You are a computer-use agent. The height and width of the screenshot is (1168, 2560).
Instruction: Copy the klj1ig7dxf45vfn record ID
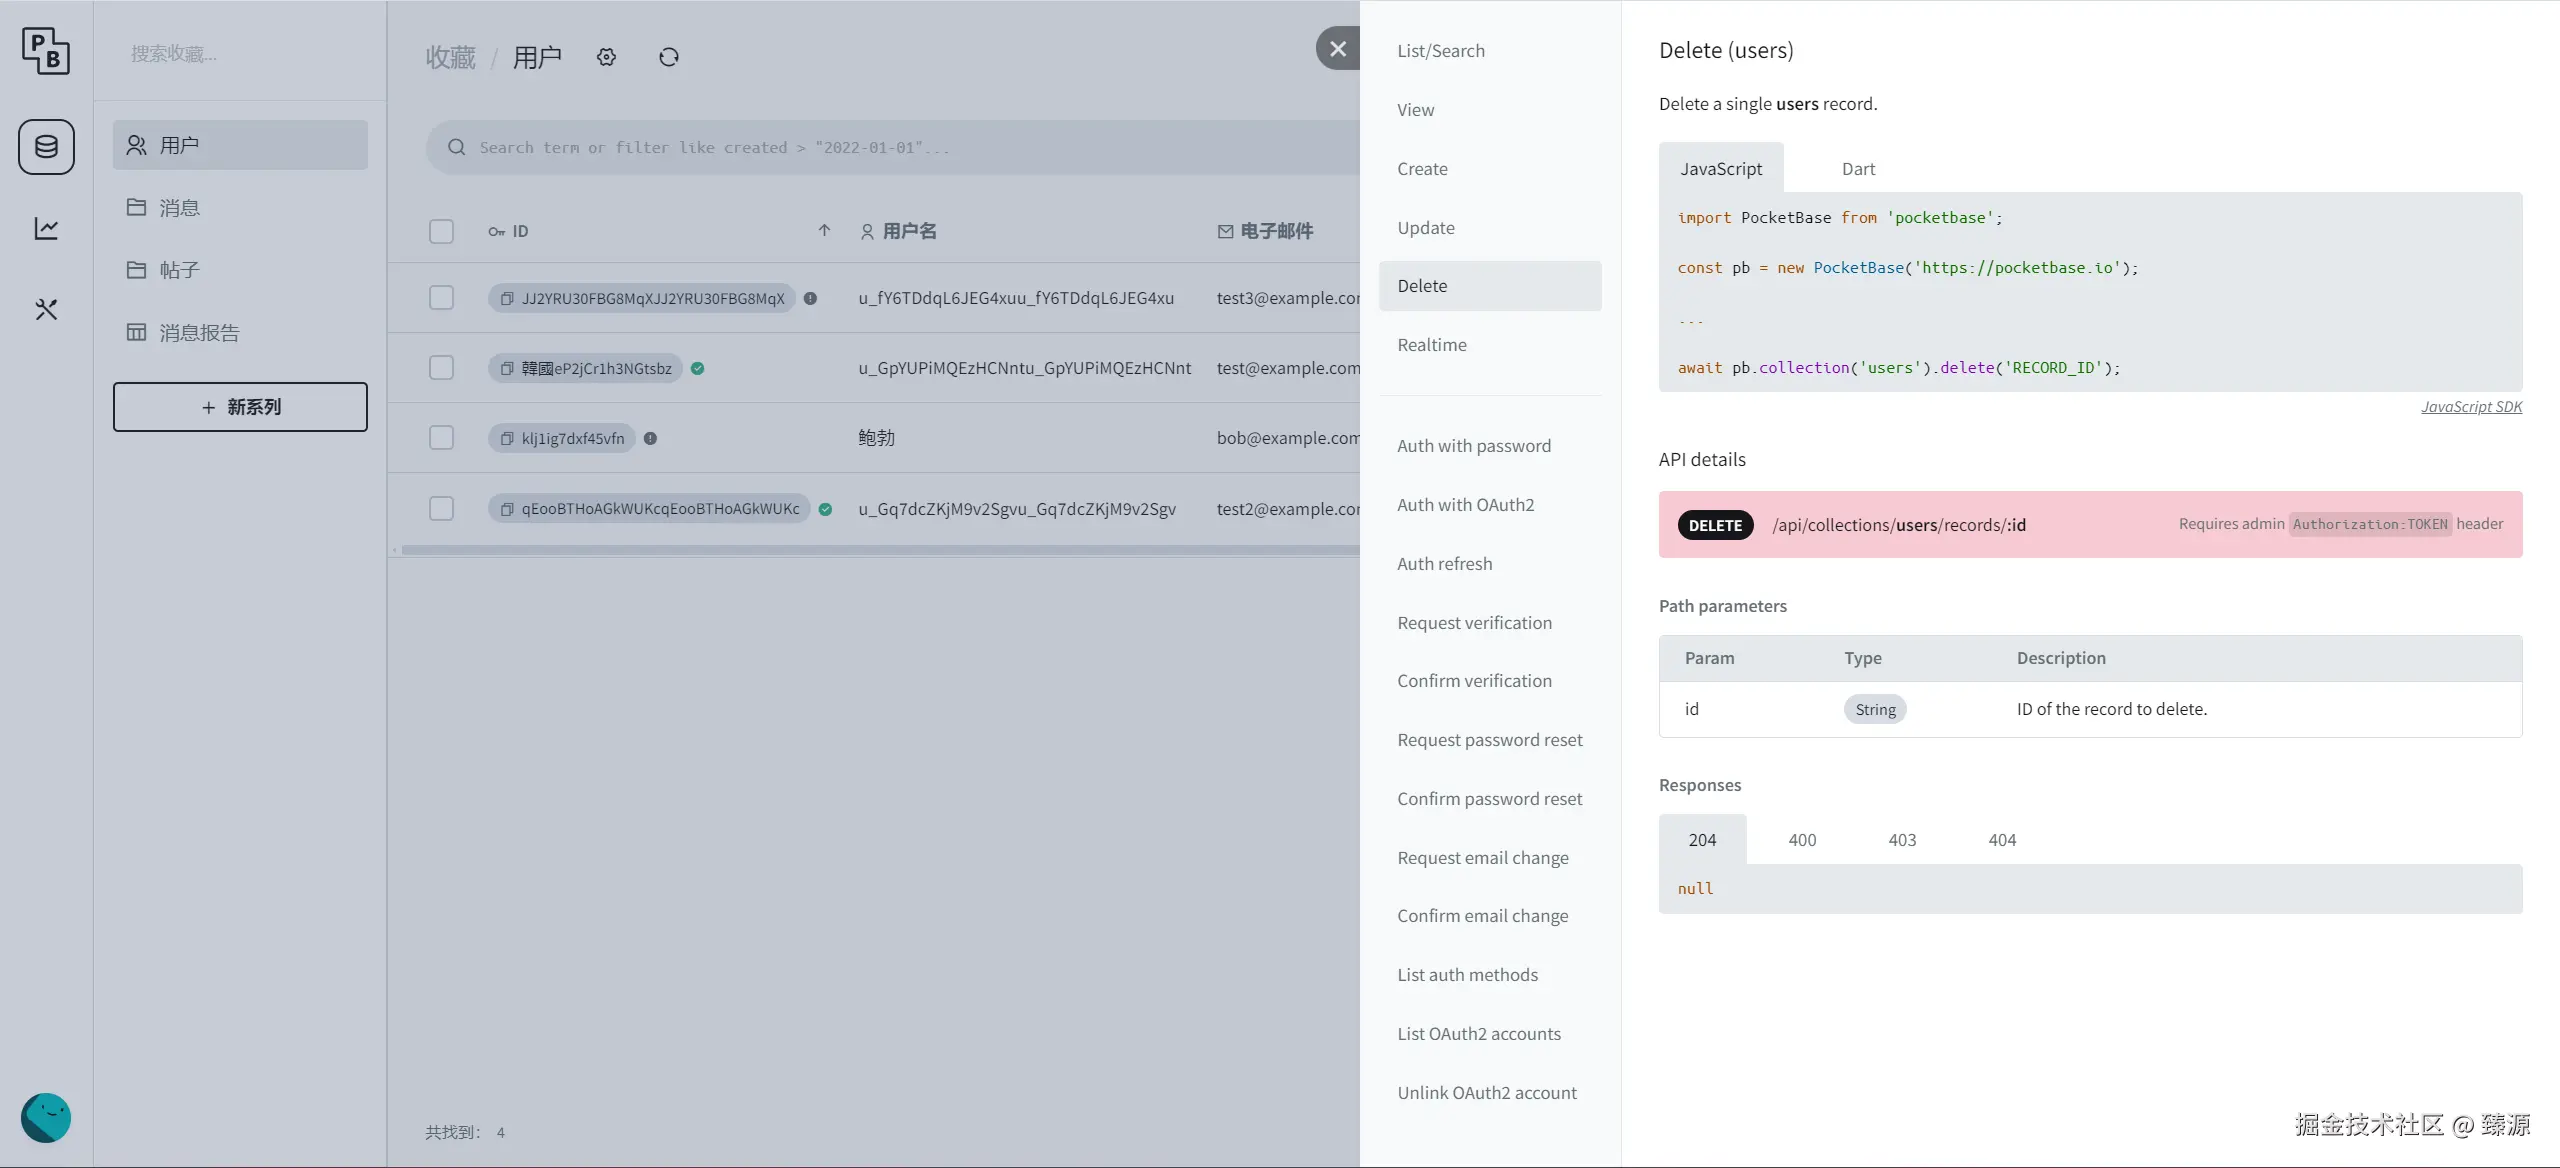click(507, 439)
